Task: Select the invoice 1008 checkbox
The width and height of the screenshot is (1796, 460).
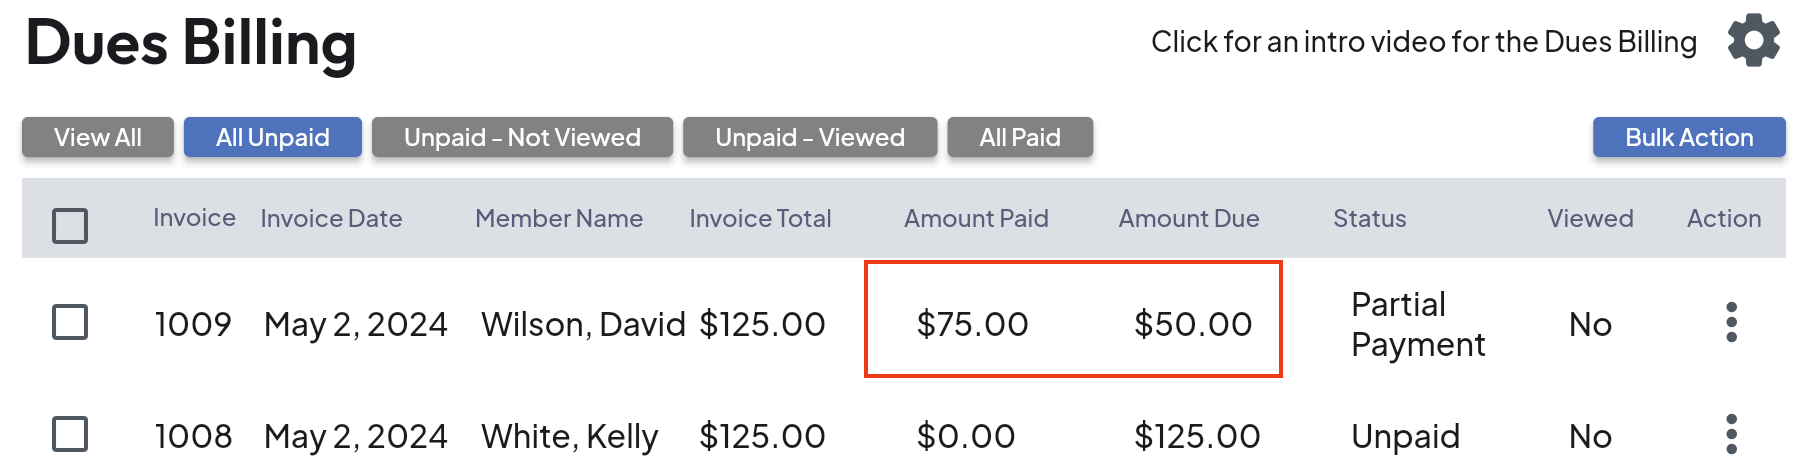Action: pyautogui.click(x=70, y=435)
